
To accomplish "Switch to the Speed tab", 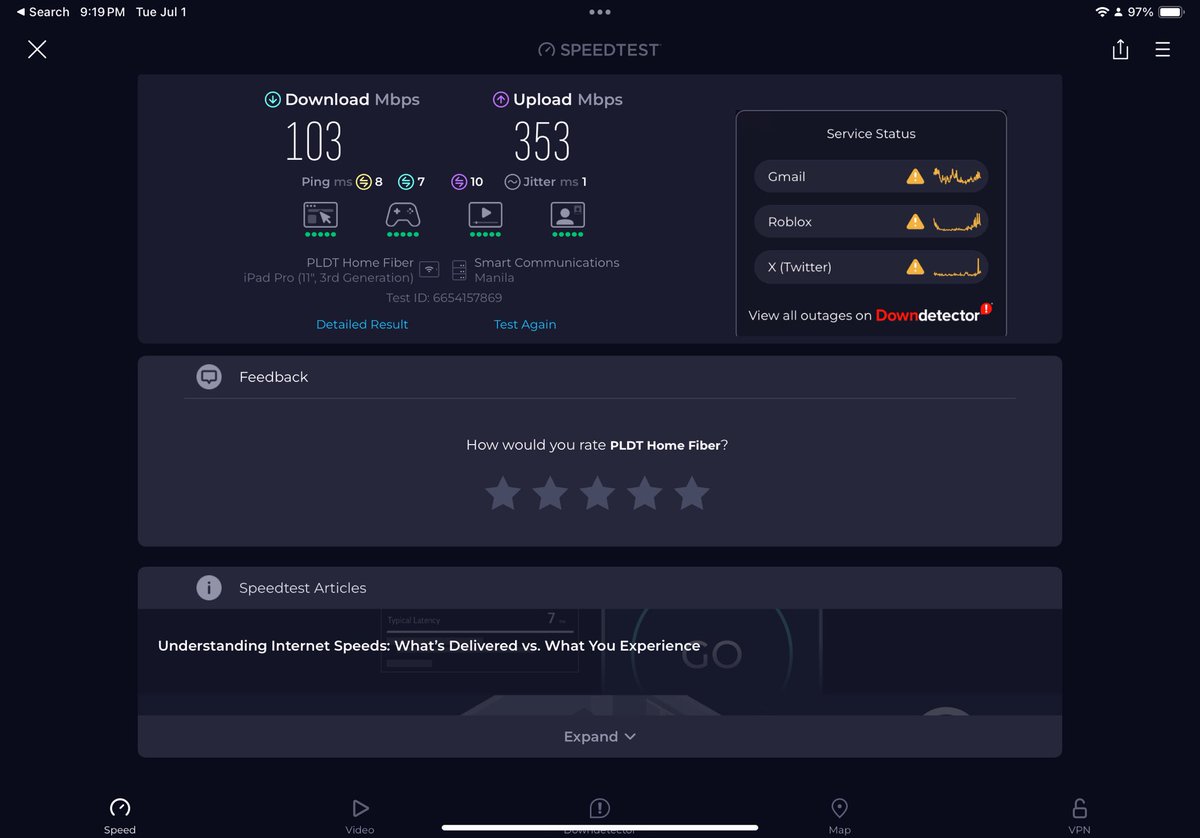I will pos(120,816).
